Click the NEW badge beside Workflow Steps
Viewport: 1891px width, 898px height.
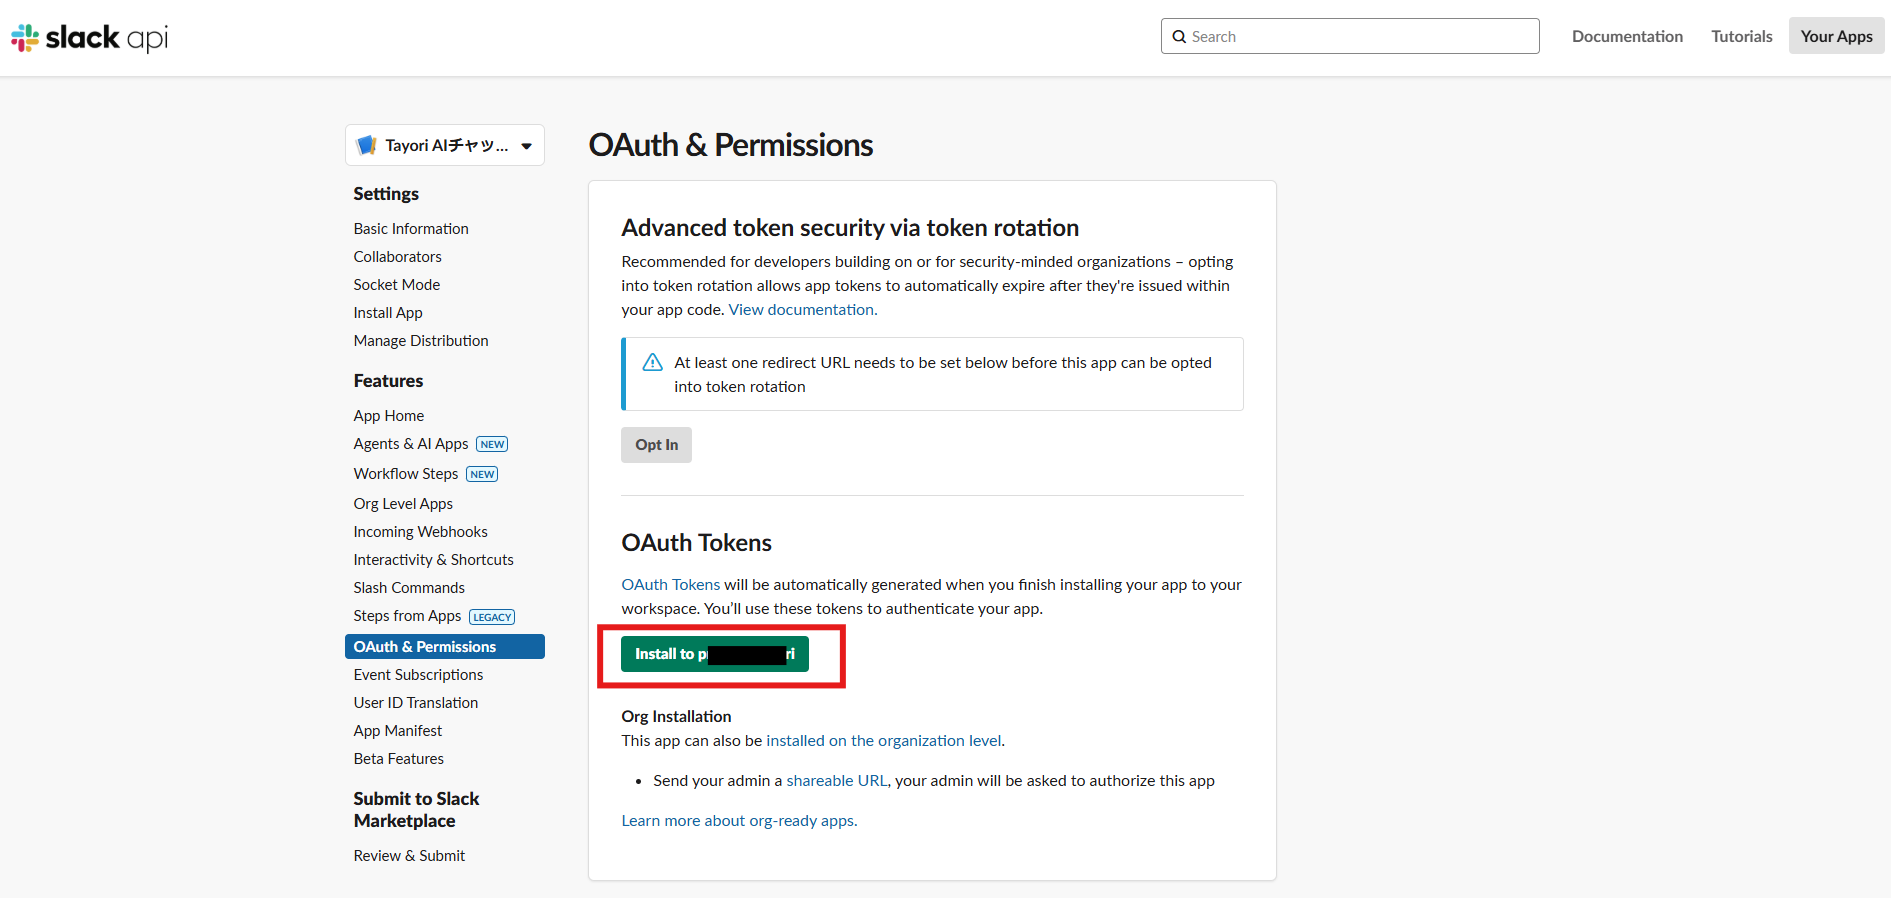click(x=482, y=474)
